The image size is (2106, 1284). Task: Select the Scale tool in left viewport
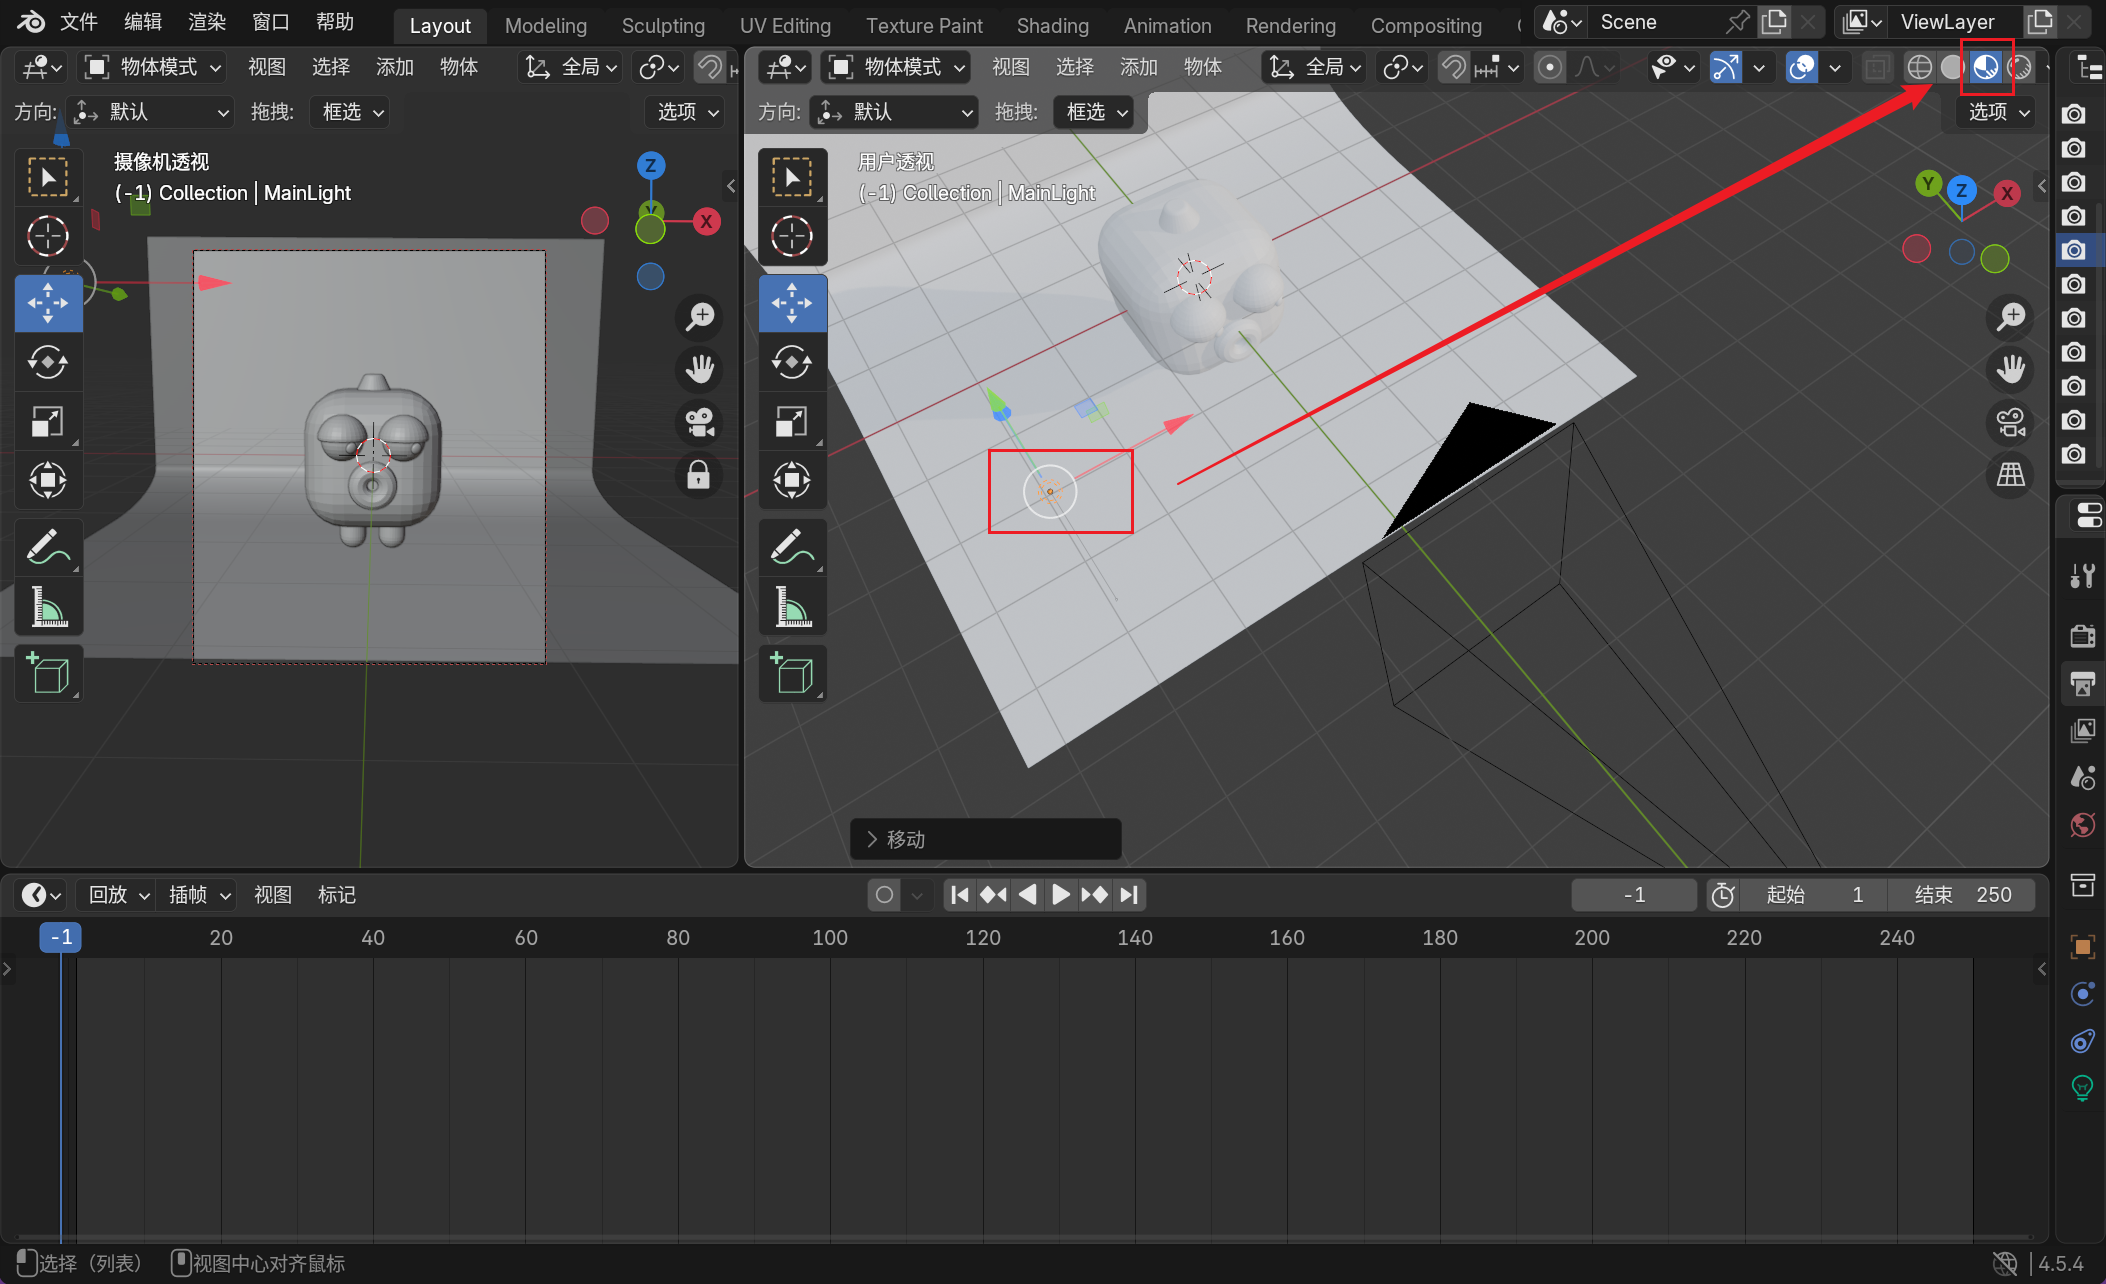pyautogui.click(x=48, y=422)
